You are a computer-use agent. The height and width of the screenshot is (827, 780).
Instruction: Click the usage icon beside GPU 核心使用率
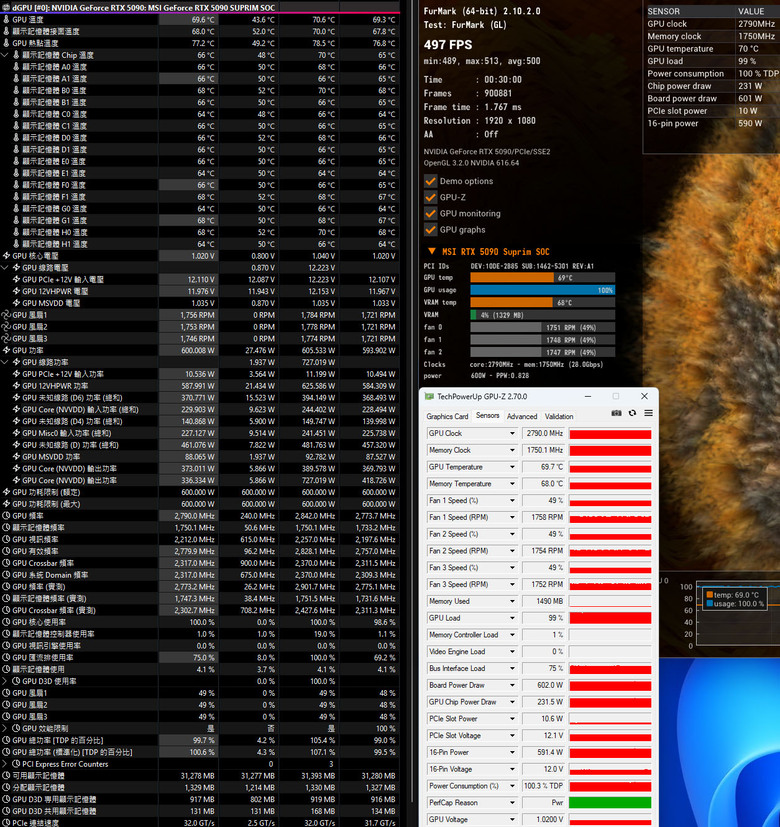(x=6, y=622)
